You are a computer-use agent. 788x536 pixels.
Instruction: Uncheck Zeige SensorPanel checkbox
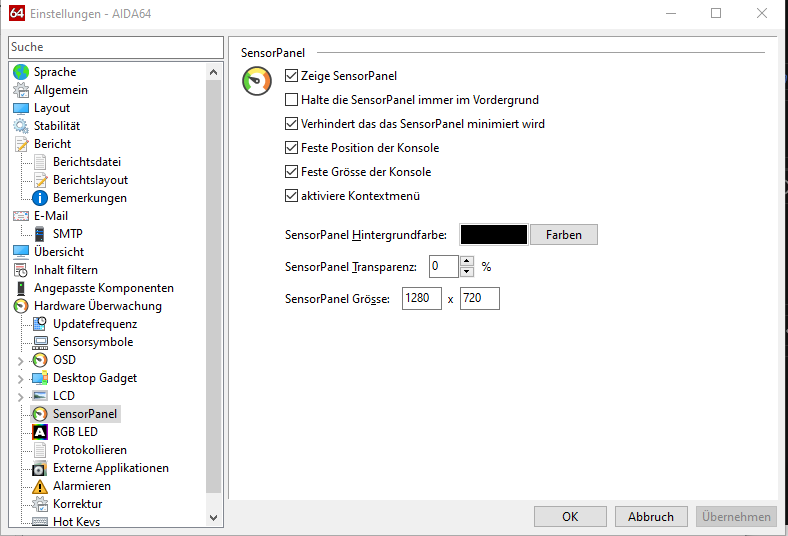(x=291, y=76)
